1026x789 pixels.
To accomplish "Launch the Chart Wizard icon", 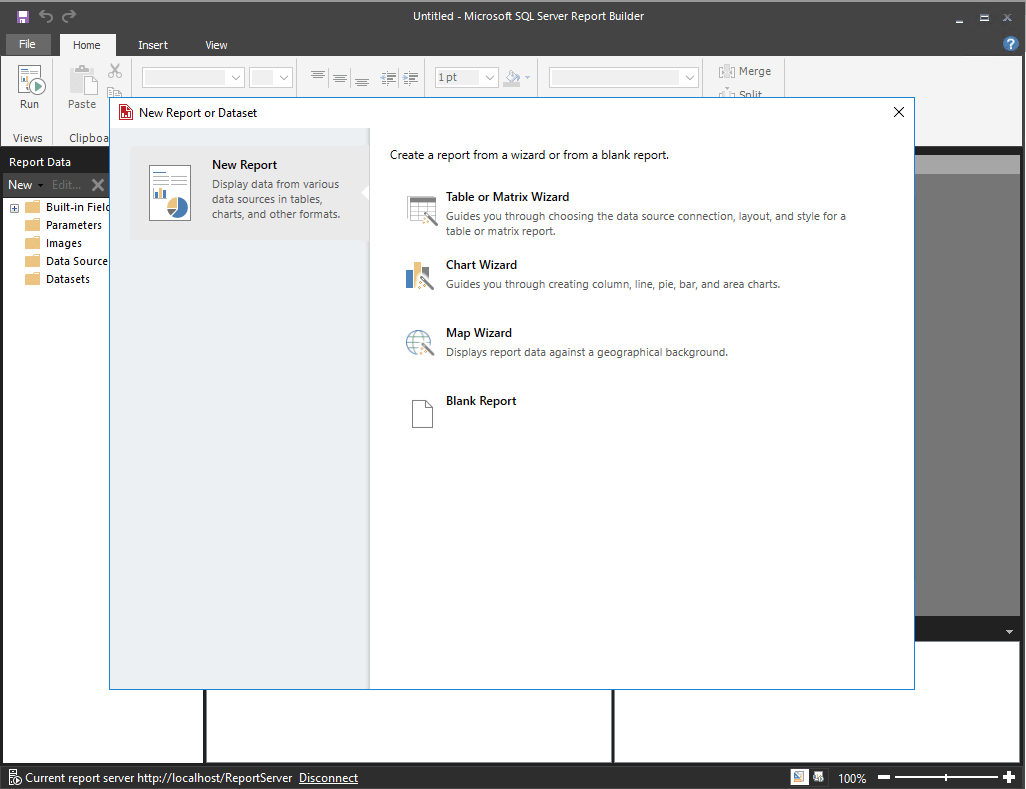I will click(x=420, y=276).
